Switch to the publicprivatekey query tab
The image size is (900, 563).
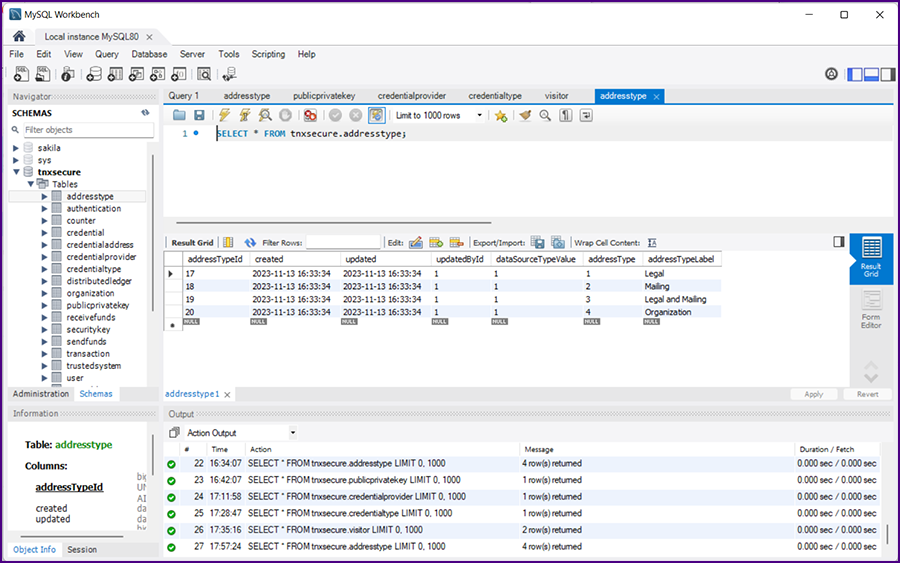coord(324,96)
